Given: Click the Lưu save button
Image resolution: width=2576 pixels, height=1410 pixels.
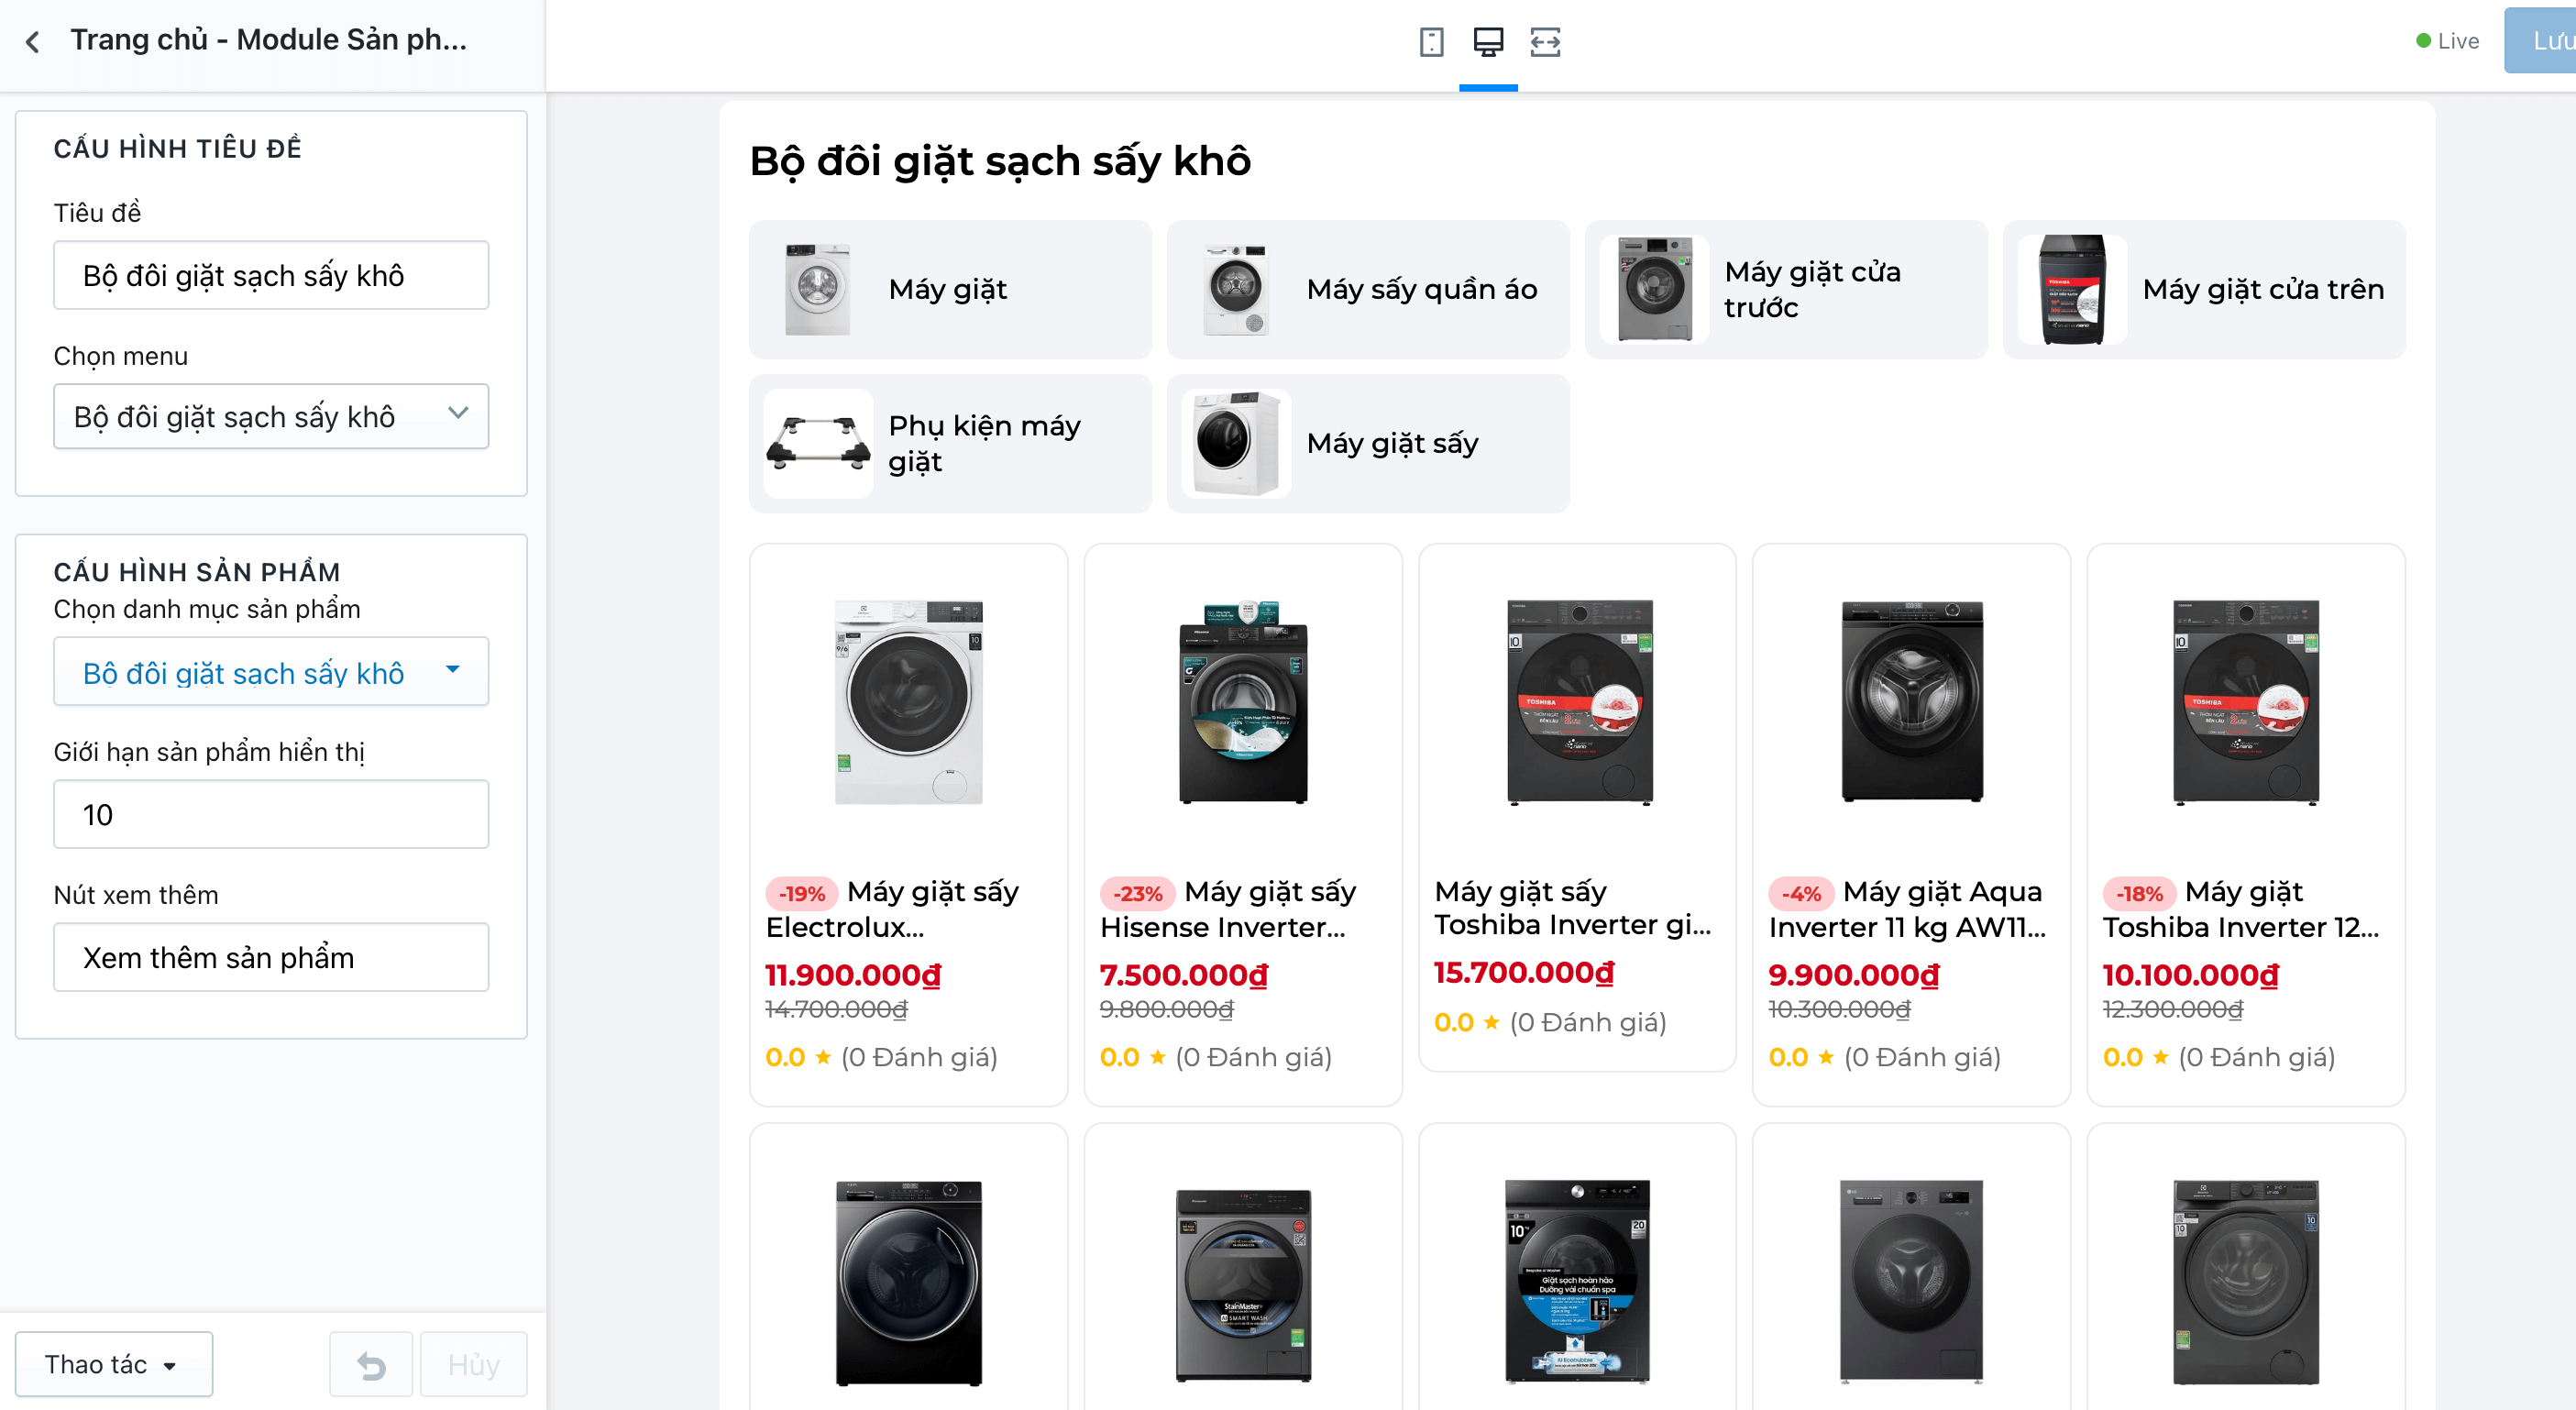Looking at the screenshot, I should click(2543, 41).
